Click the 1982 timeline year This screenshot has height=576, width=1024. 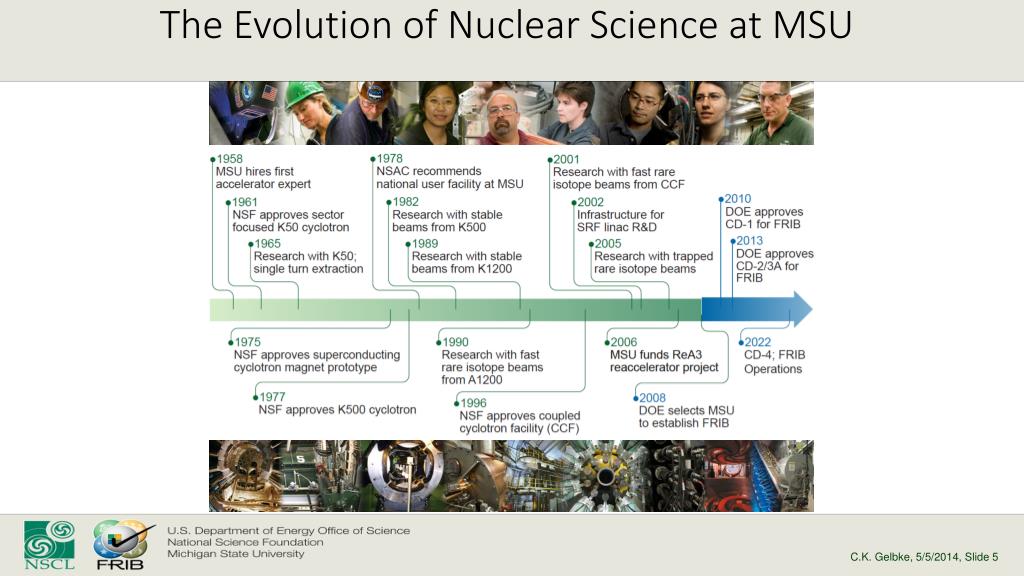[x=406, y=202]
